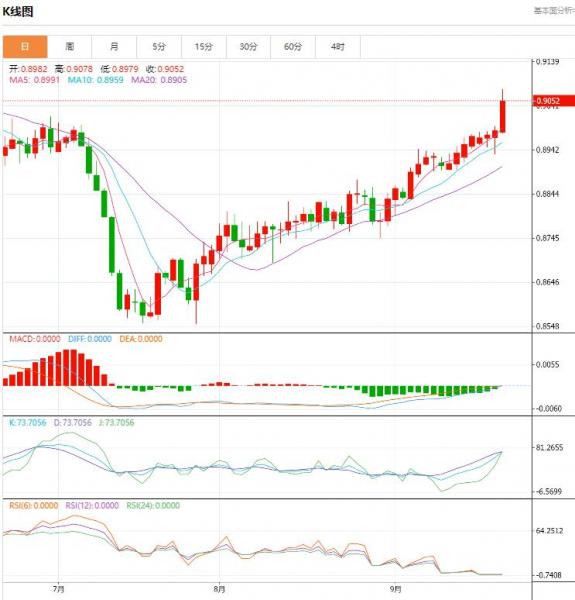Screen dimensions: 575x600
Task: Click the 0.8646 price axis label
Action: point(547,282)
